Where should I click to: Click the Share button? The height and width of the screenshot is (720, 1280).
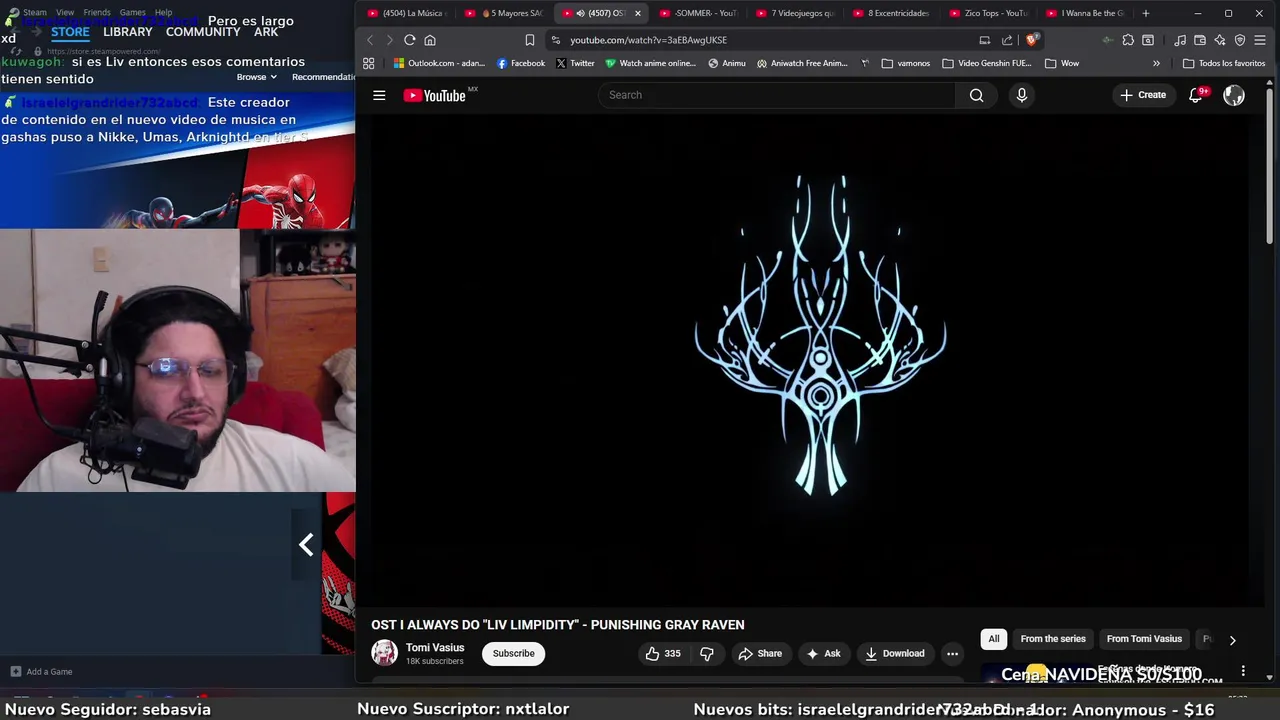760,653
